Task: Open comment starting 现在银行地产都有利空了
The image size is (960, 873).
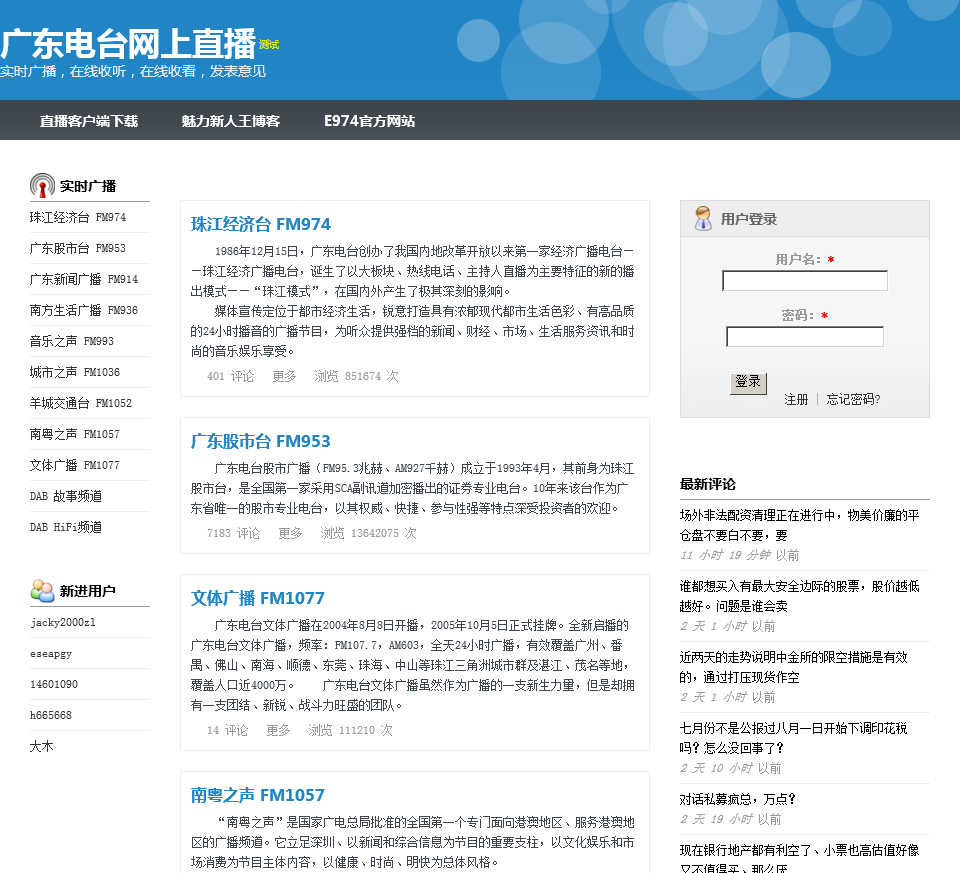Action: (799, 858)
